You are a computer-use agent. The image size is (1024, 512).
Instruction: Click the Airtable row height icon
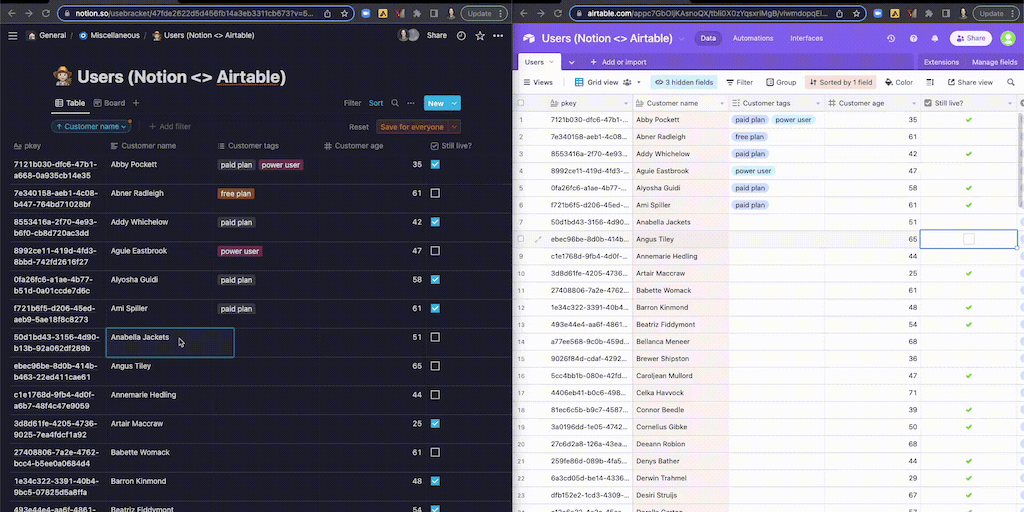tap(930, 82)
